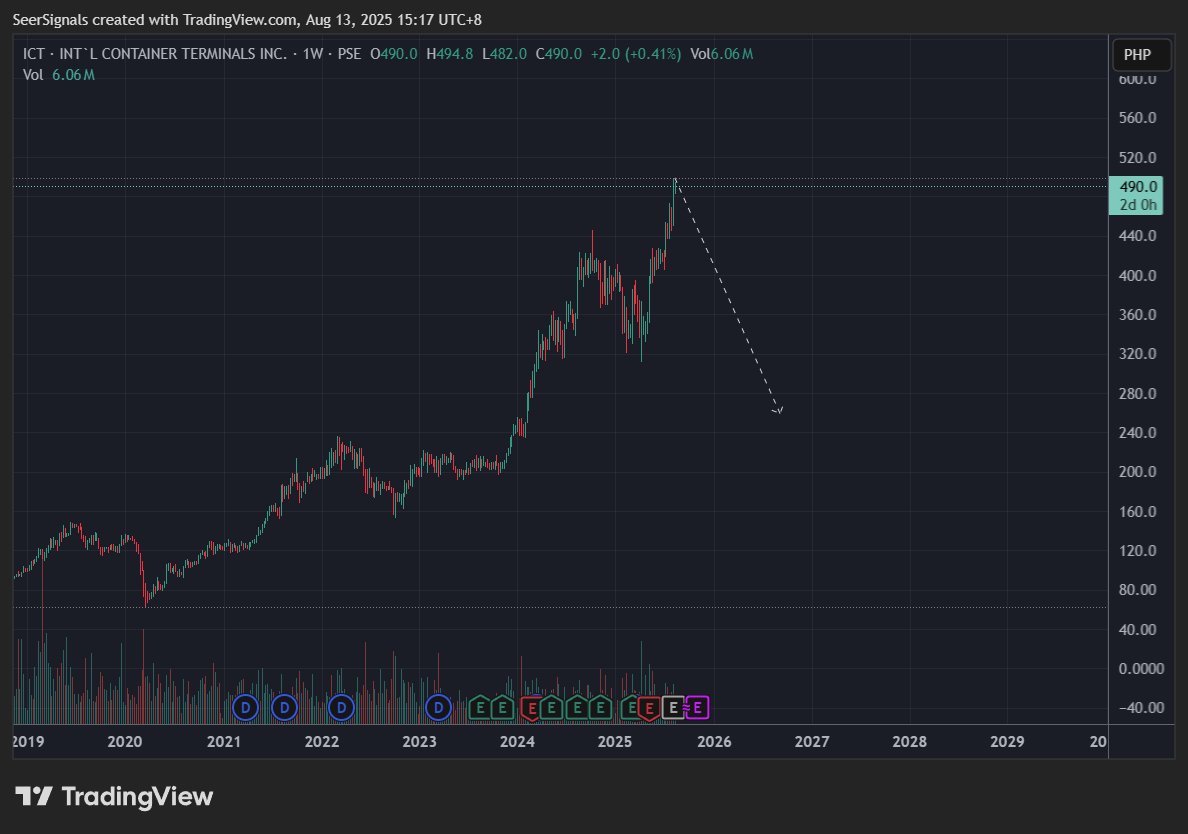The height and width of the screenshot is (834, 1188).
Task: Click the 2022 time axis label
Action: (x=321, y=742)
